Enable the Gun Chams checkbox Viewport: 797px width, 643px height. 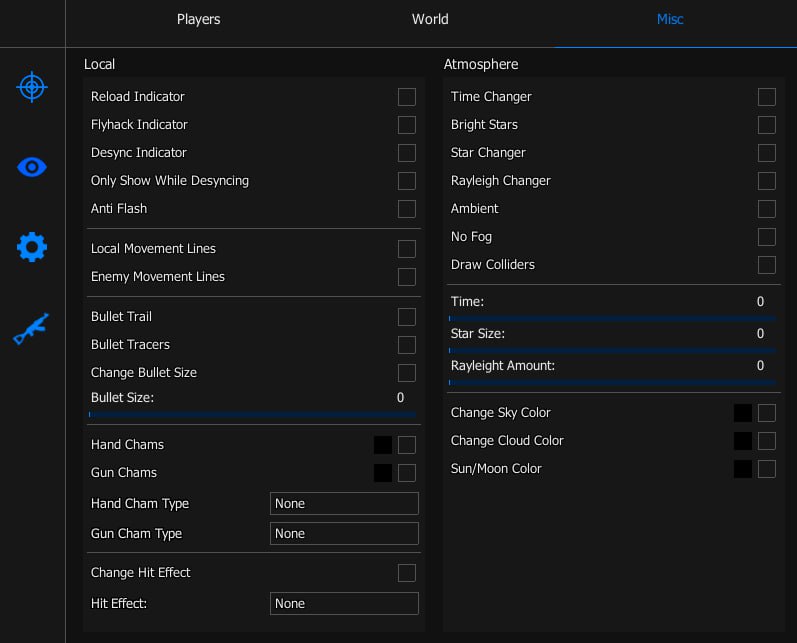click(x=407, y=473)
